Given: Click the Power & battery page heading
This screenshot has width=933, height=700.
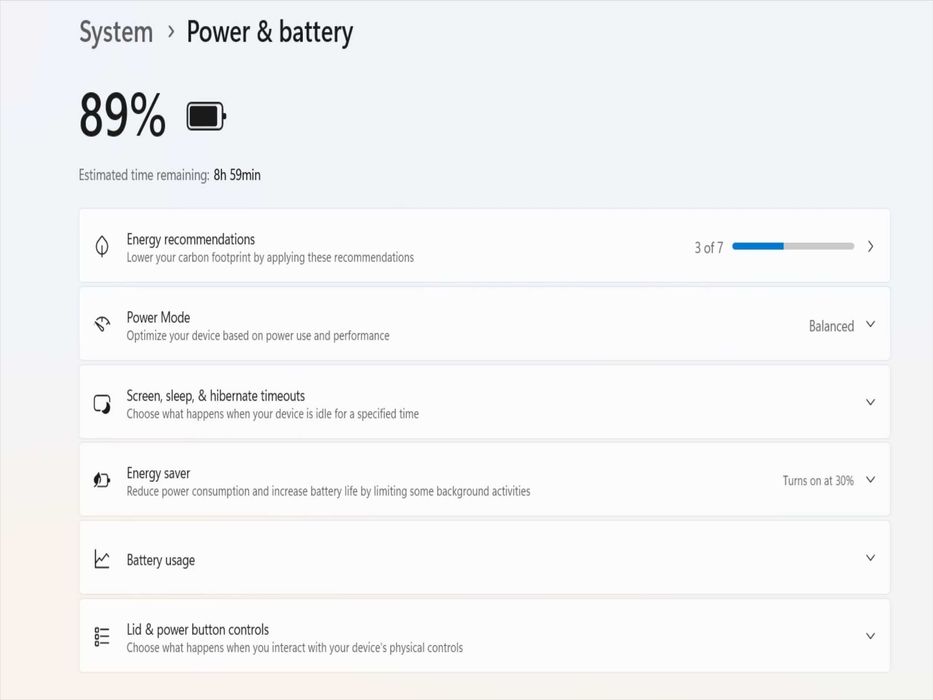Looking at the screenshot, I should click(270, 32).
